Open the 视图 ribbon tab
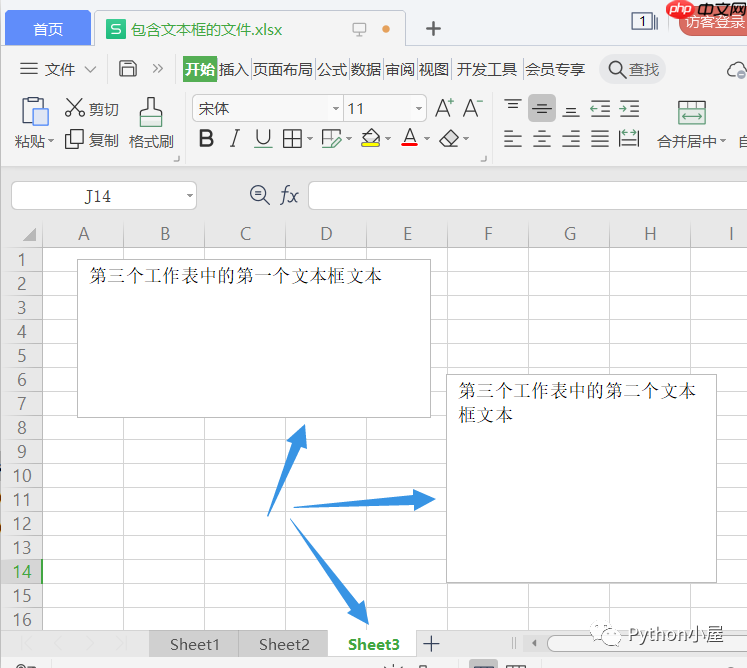The image size is (747, 668). 434,69
